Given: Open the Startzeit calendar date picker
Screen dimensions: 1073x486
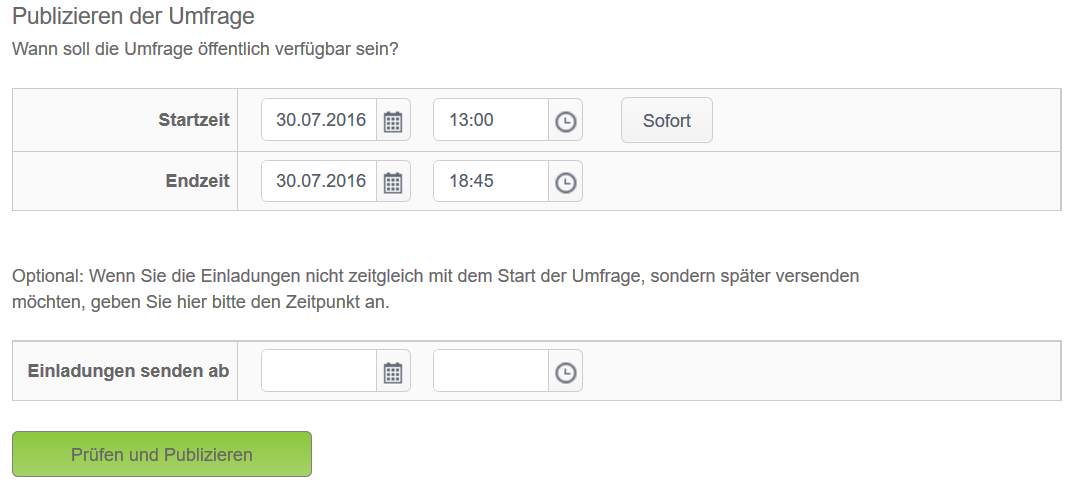Looking at the screenshot, I should (x=393, y=120).
